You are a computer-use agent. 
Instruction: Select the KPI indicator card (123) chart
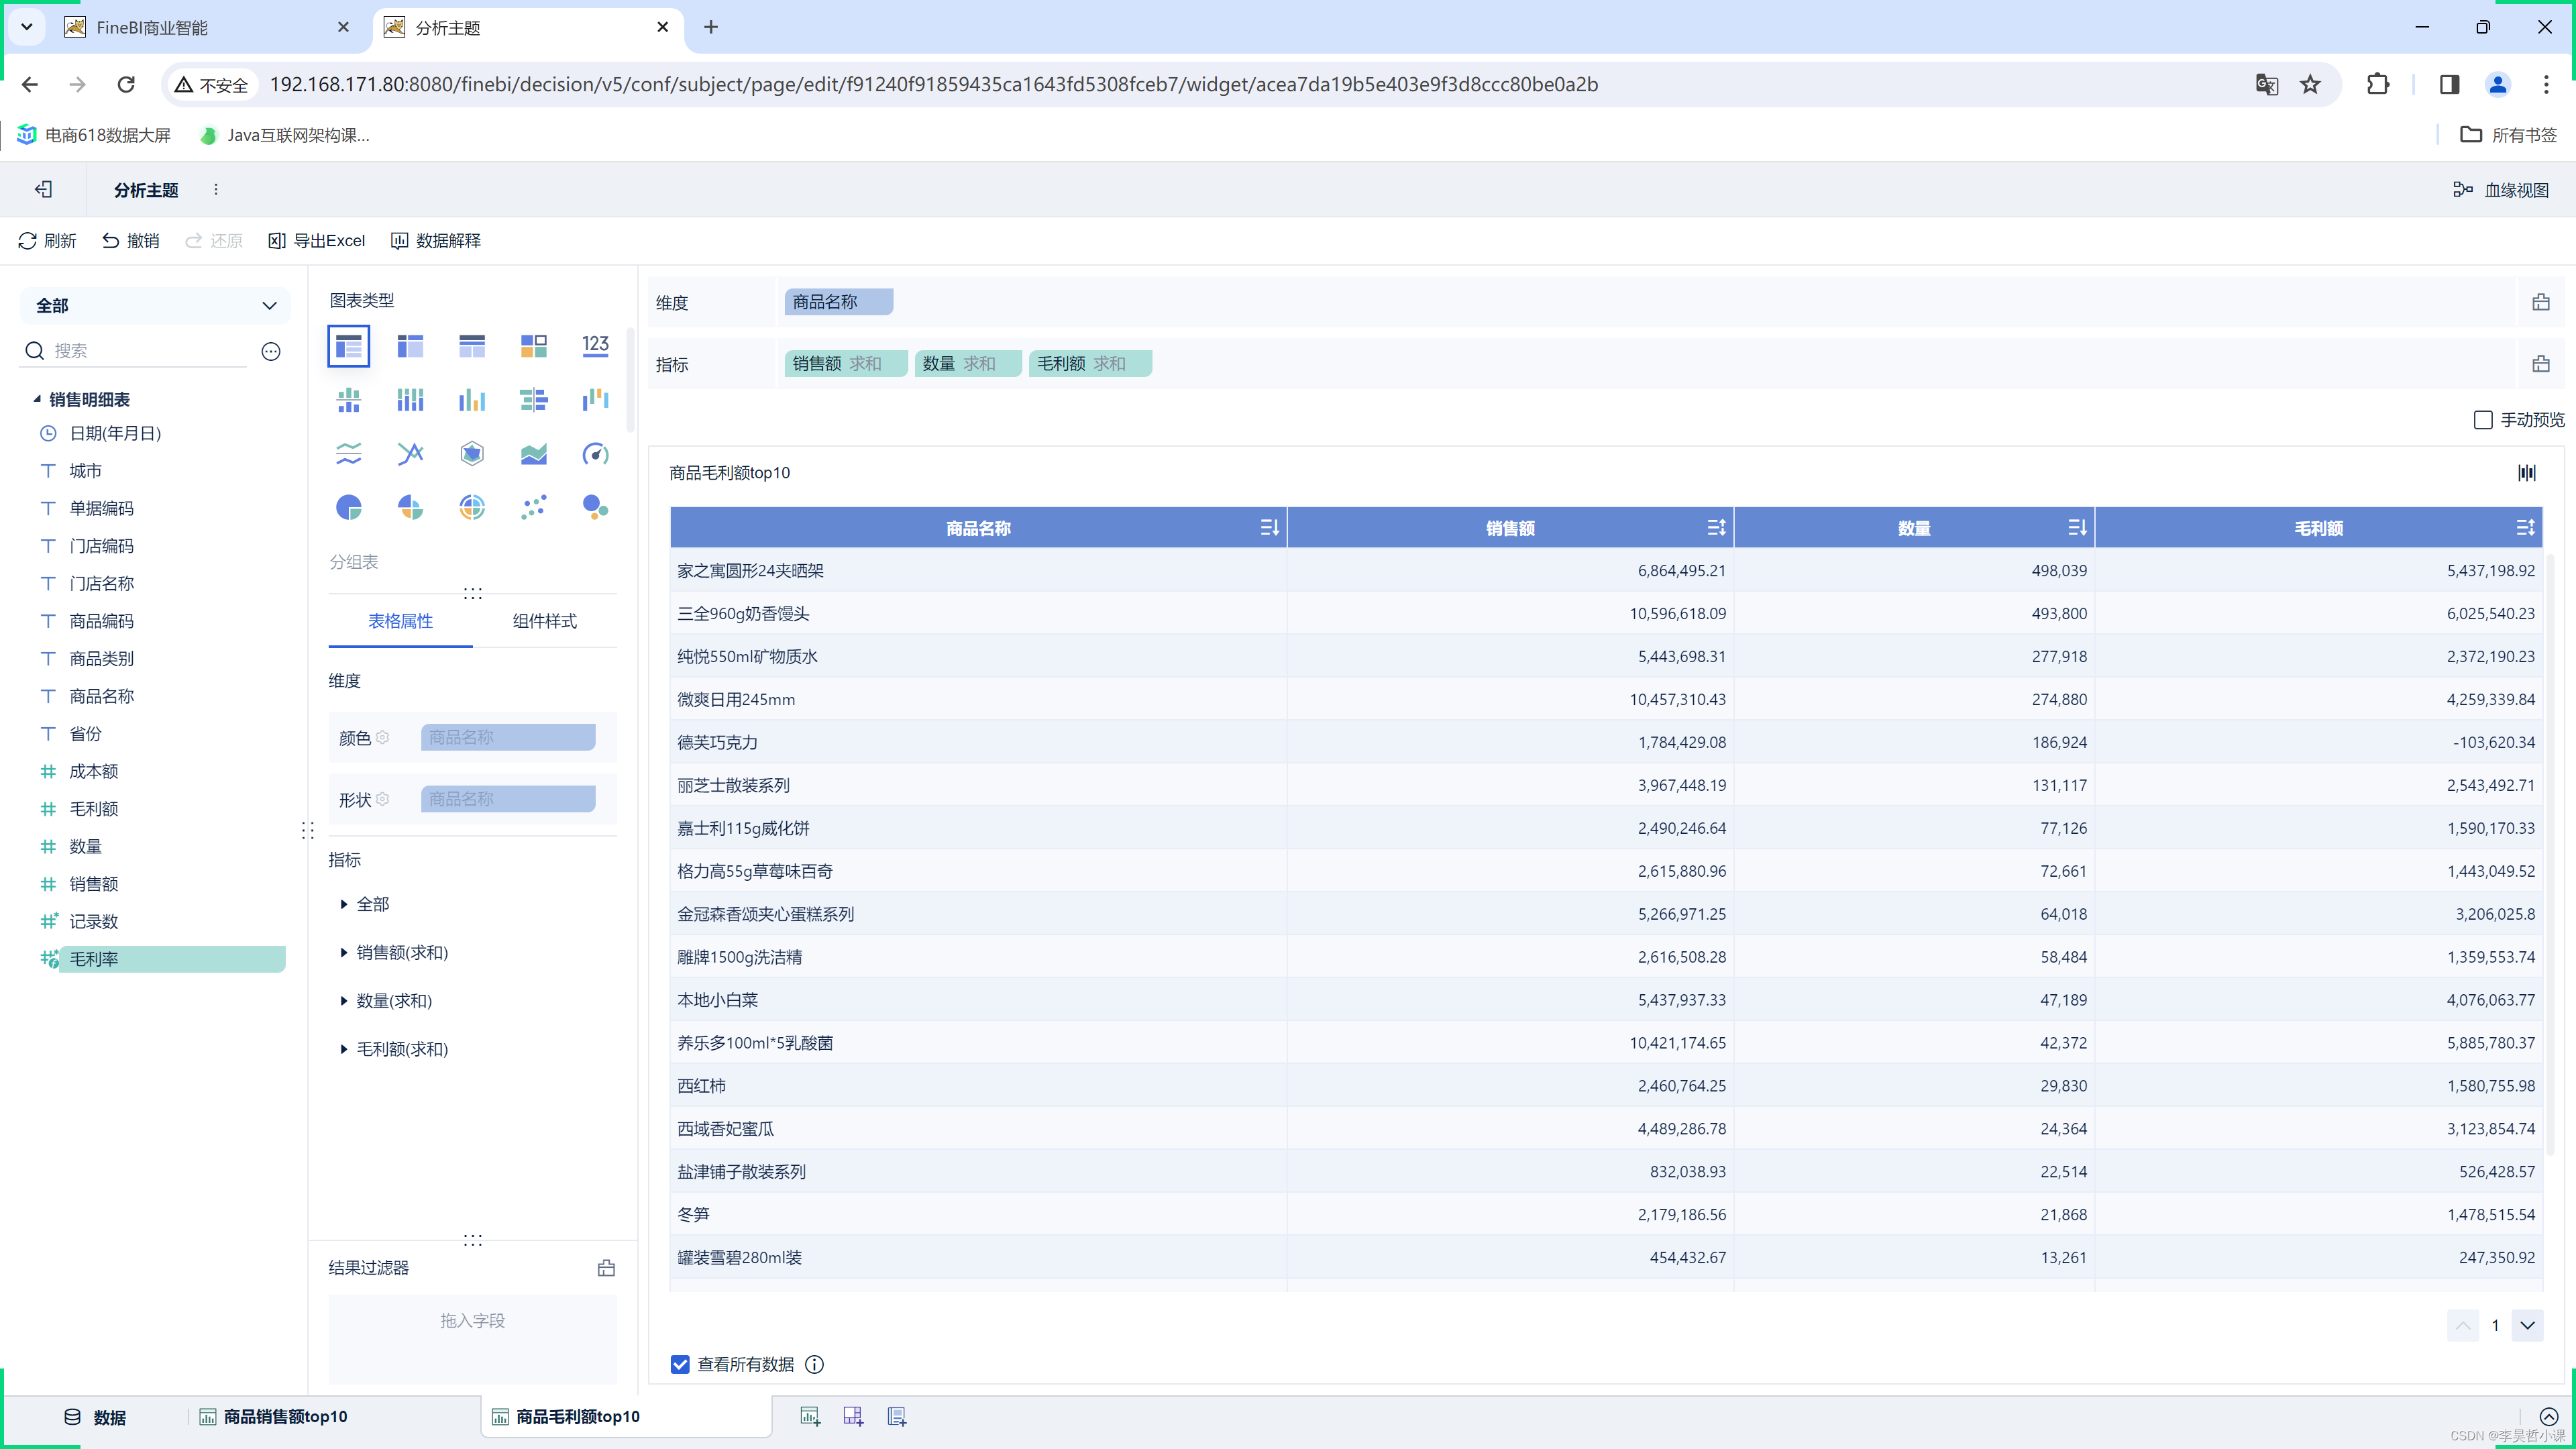pos(595,346)
